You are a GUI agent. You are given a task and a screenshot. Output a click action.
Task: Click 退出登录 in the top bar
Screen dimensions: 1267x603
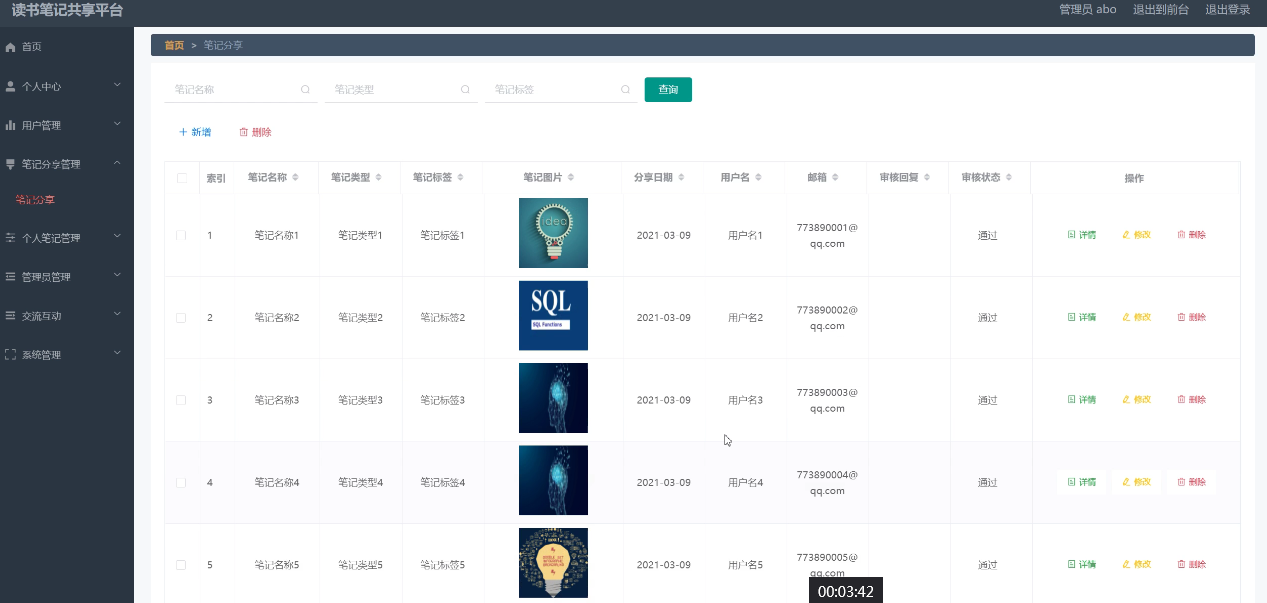1227,9
